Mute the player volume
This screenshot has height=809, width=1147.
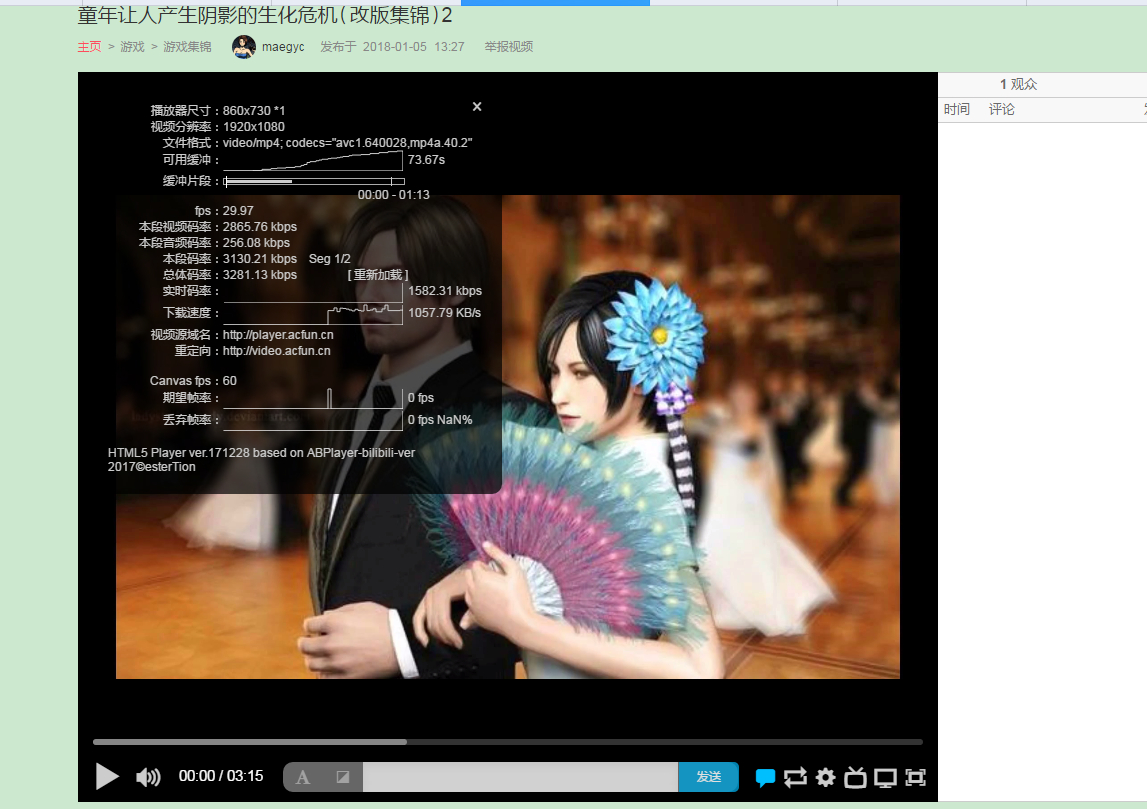(148, 777)
